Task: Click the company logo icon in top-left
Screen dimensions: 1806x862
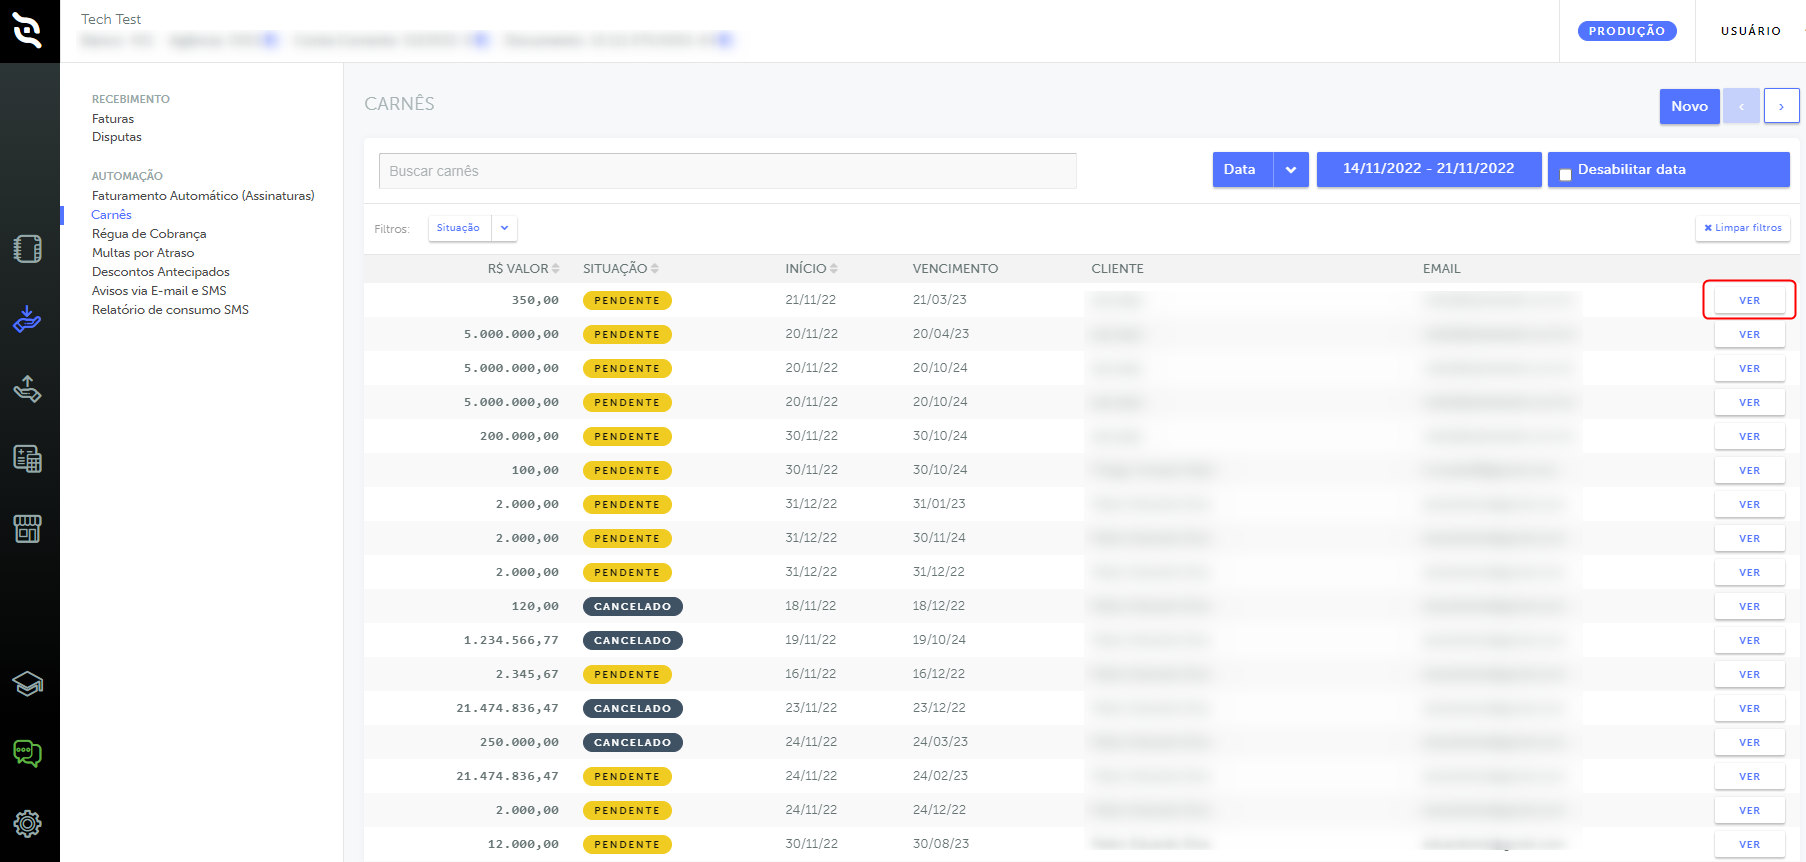Action: point(28,31)
